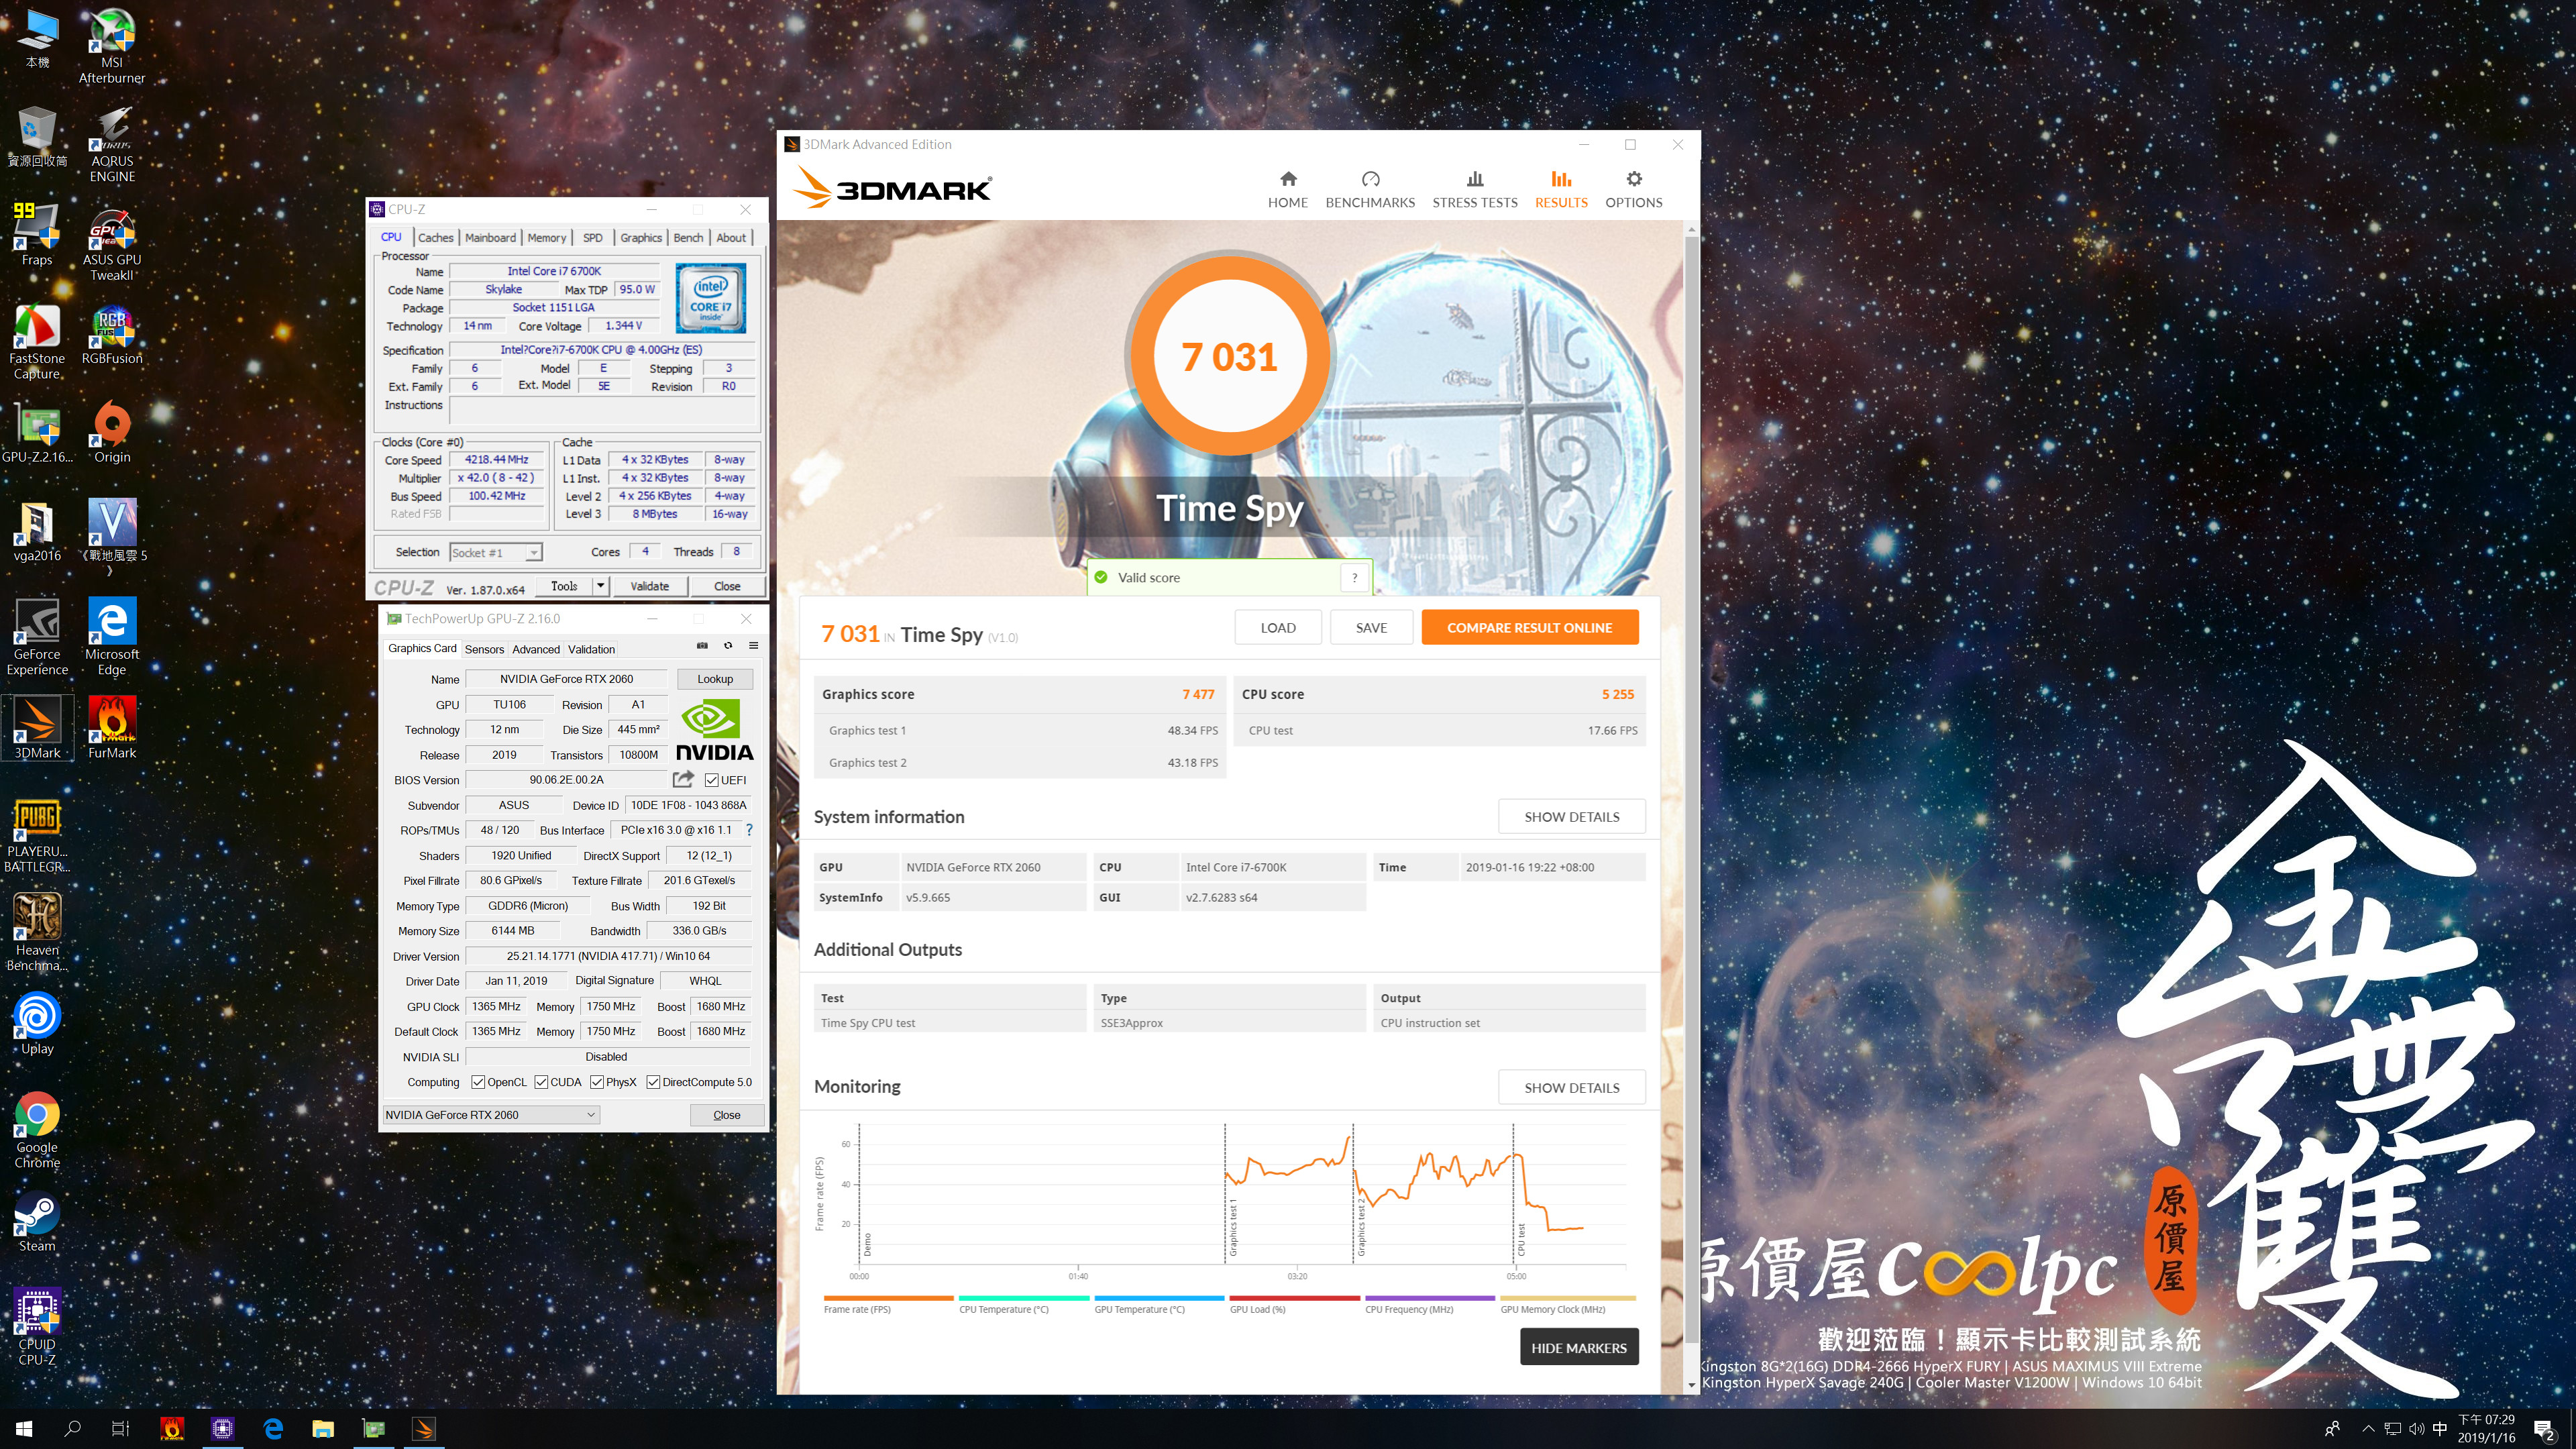Select the 3DMark desktop icon
Viewport: 2576px width, 1449px height.
click(x=37, y=729)
